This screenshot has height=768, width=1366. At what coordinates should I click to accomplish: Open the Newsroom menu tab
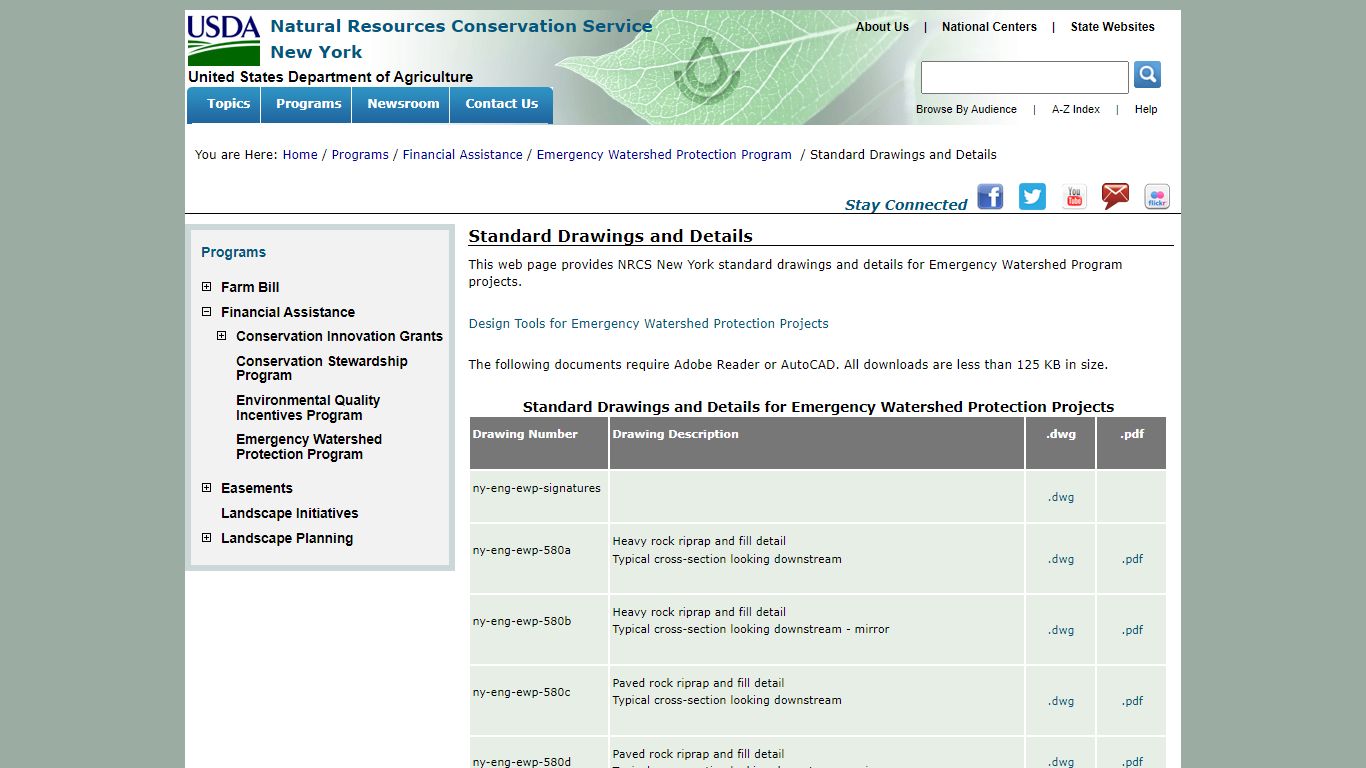(x=401, y=104)
